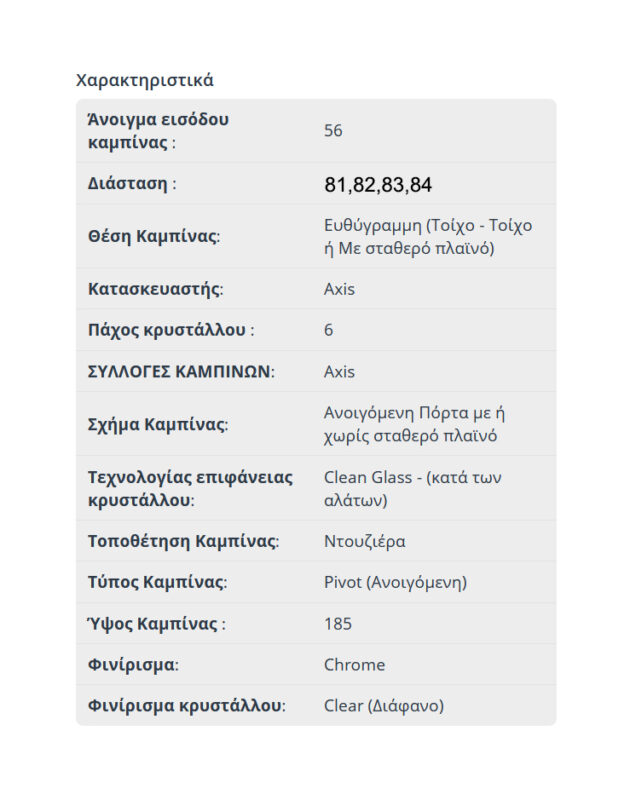This screenshot has height=800, width=630.
Task: Click the 81,82,83,84 dimension value
Action: pyautogui.click(x=378, y=185)
